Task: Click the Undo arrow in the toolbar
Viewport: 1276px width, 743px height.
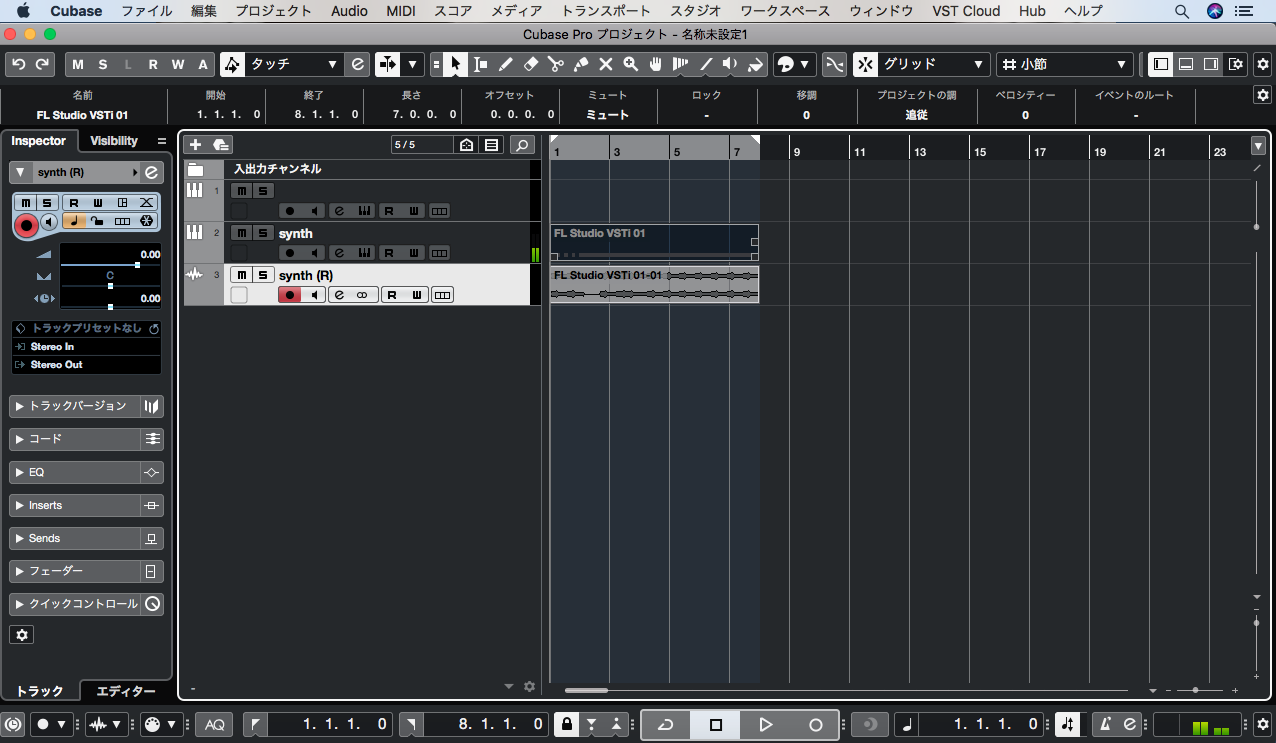Action: pos(18,64)
